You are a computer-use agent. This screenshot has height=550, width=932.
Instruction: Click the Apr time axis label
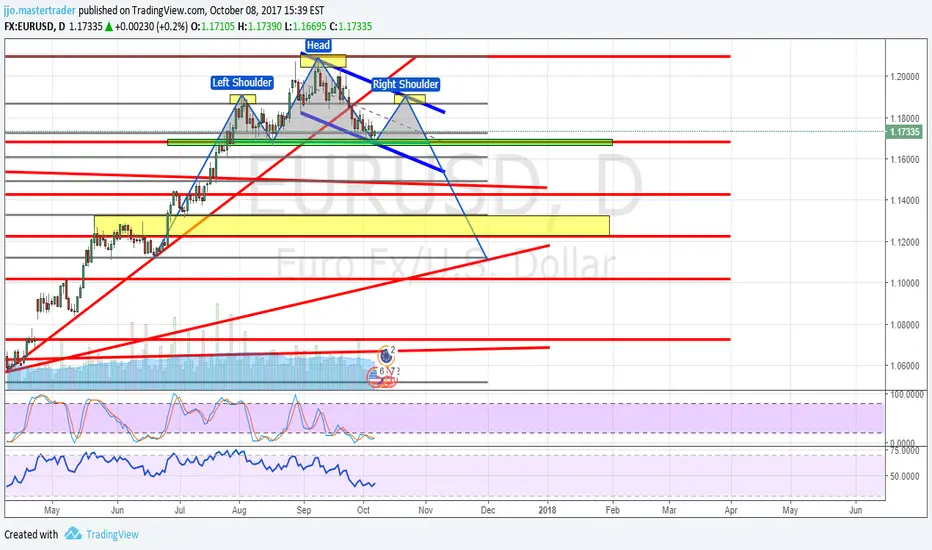click(731, 510)
